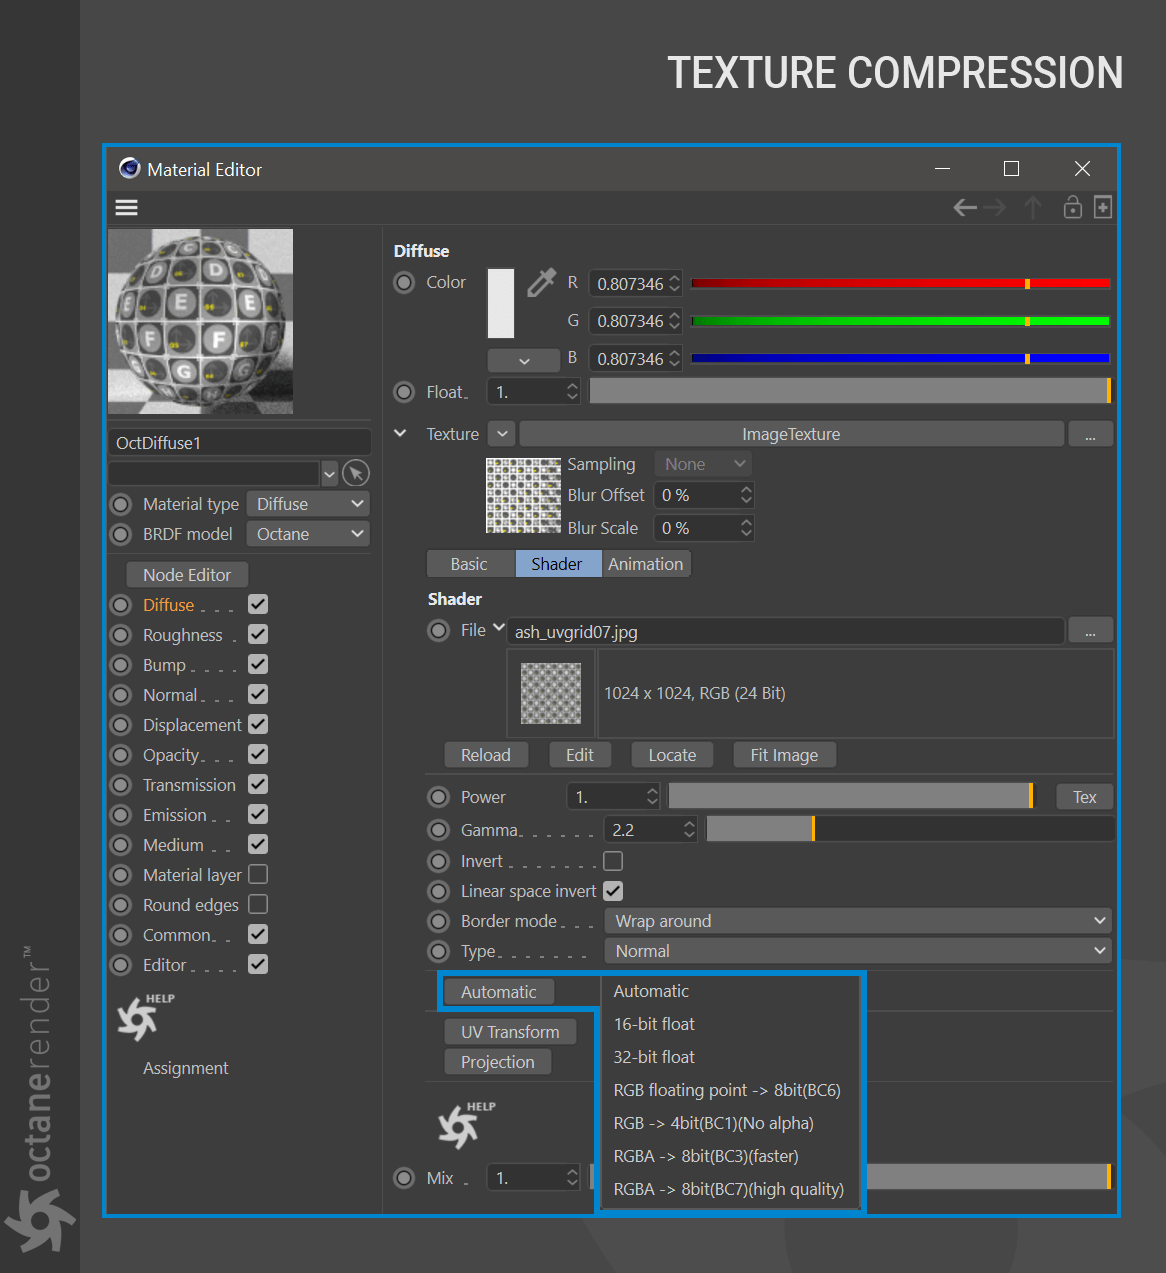Click the Gamma slider bar
Screen dimensions: 1166x1273
point(910,829)
